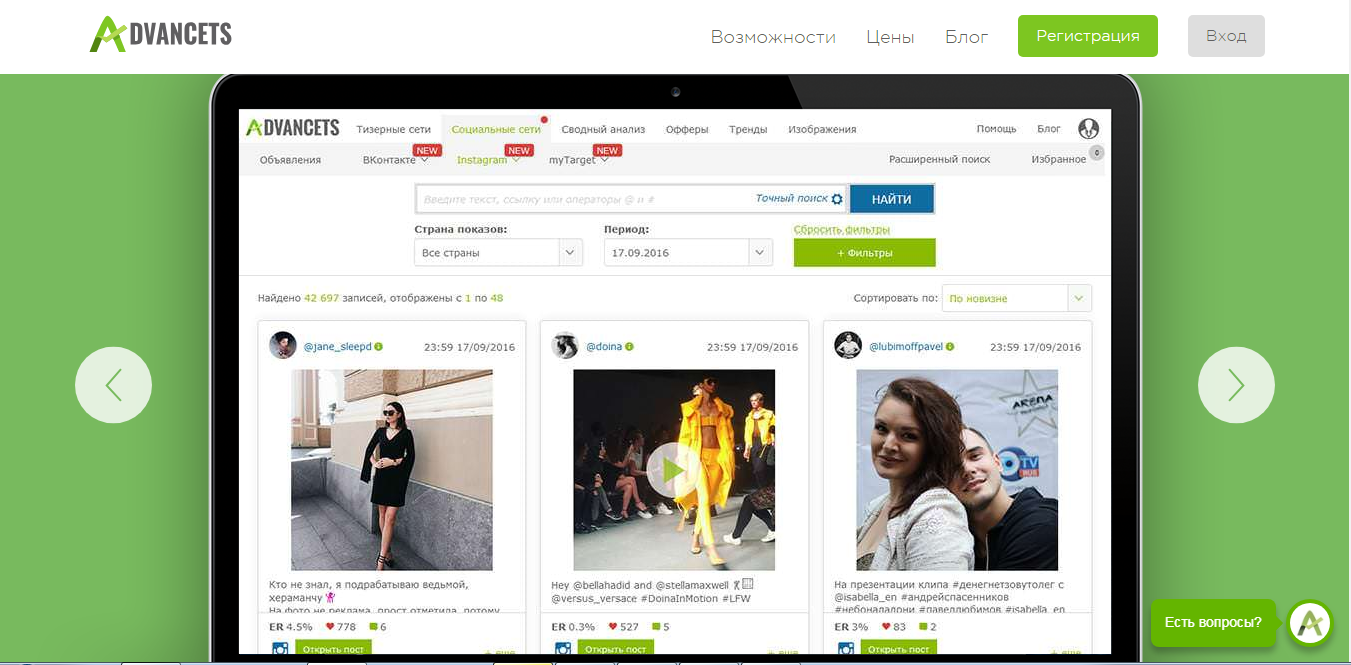The width and height of the screenshot is (1351, 665).
Task: Open the Цены page
Action: coord(890,37)
